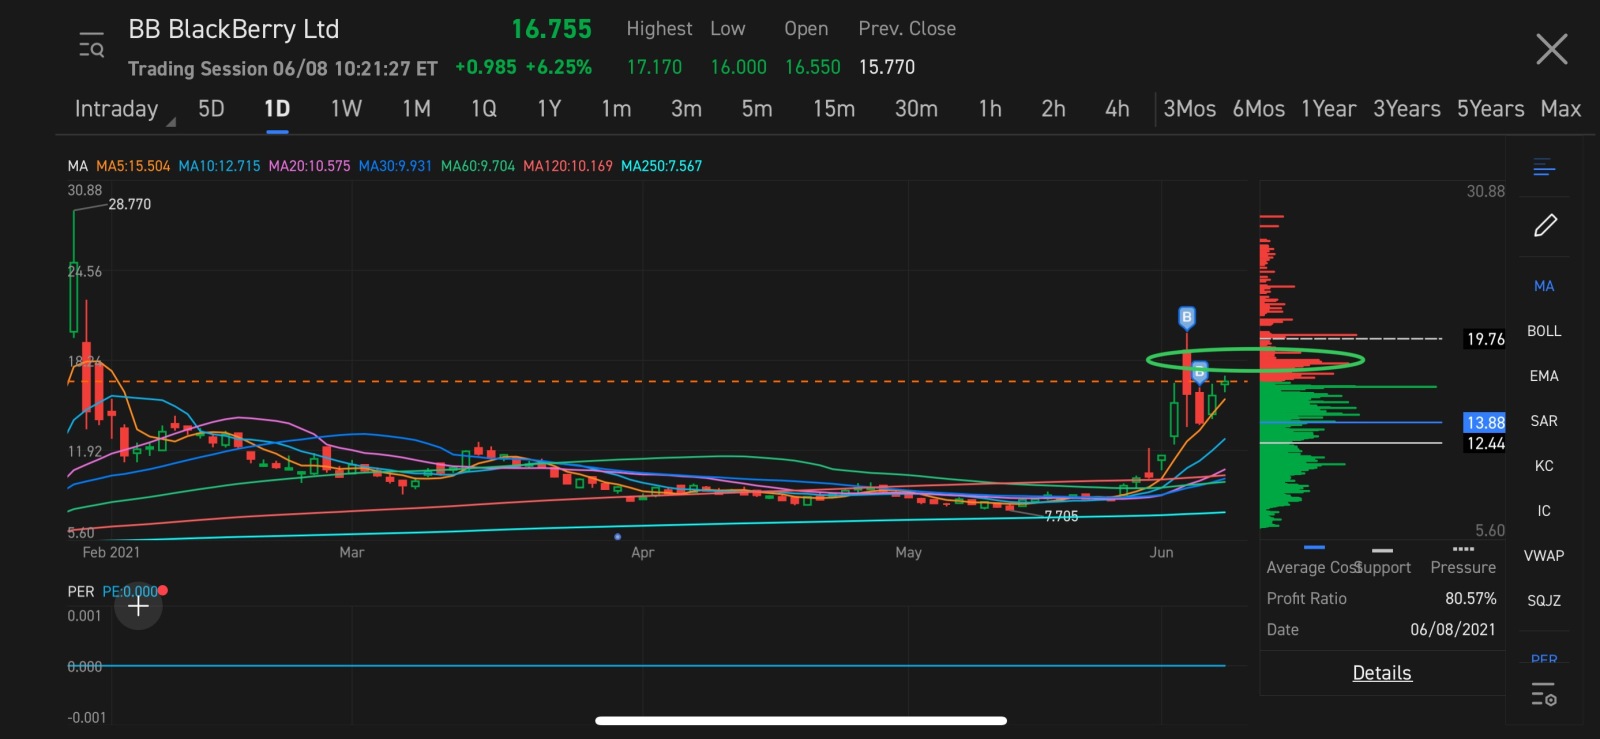The image size is (1600, 739).
Task: Click the MA5:15.504 label
Action: point(133,166)
